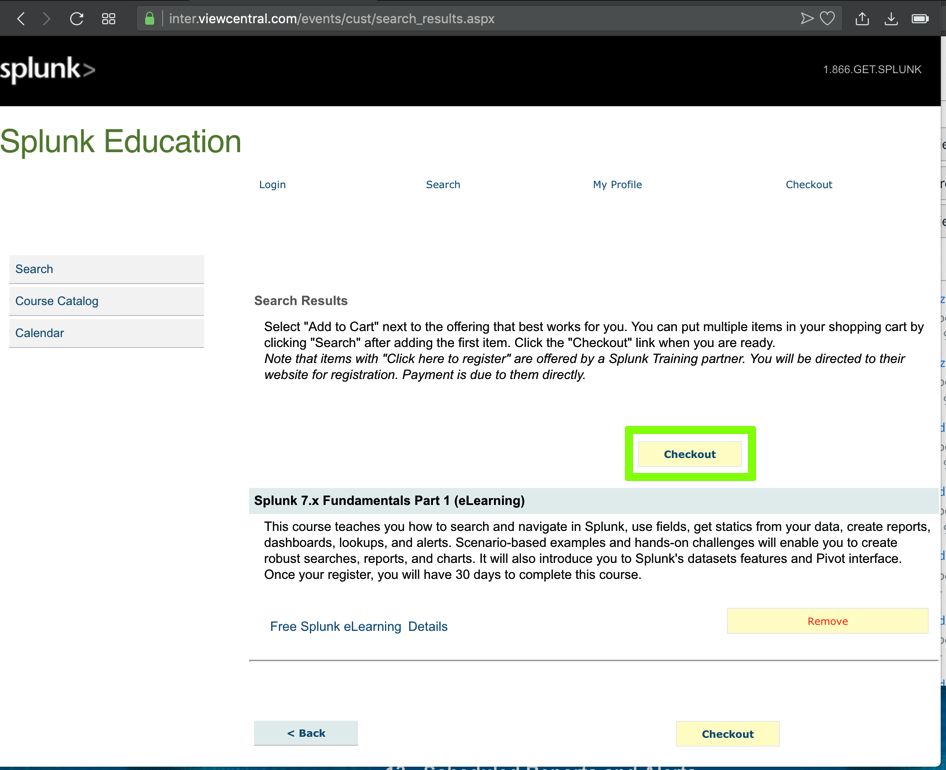Select Search in the left sidebar

pos(106,269)
